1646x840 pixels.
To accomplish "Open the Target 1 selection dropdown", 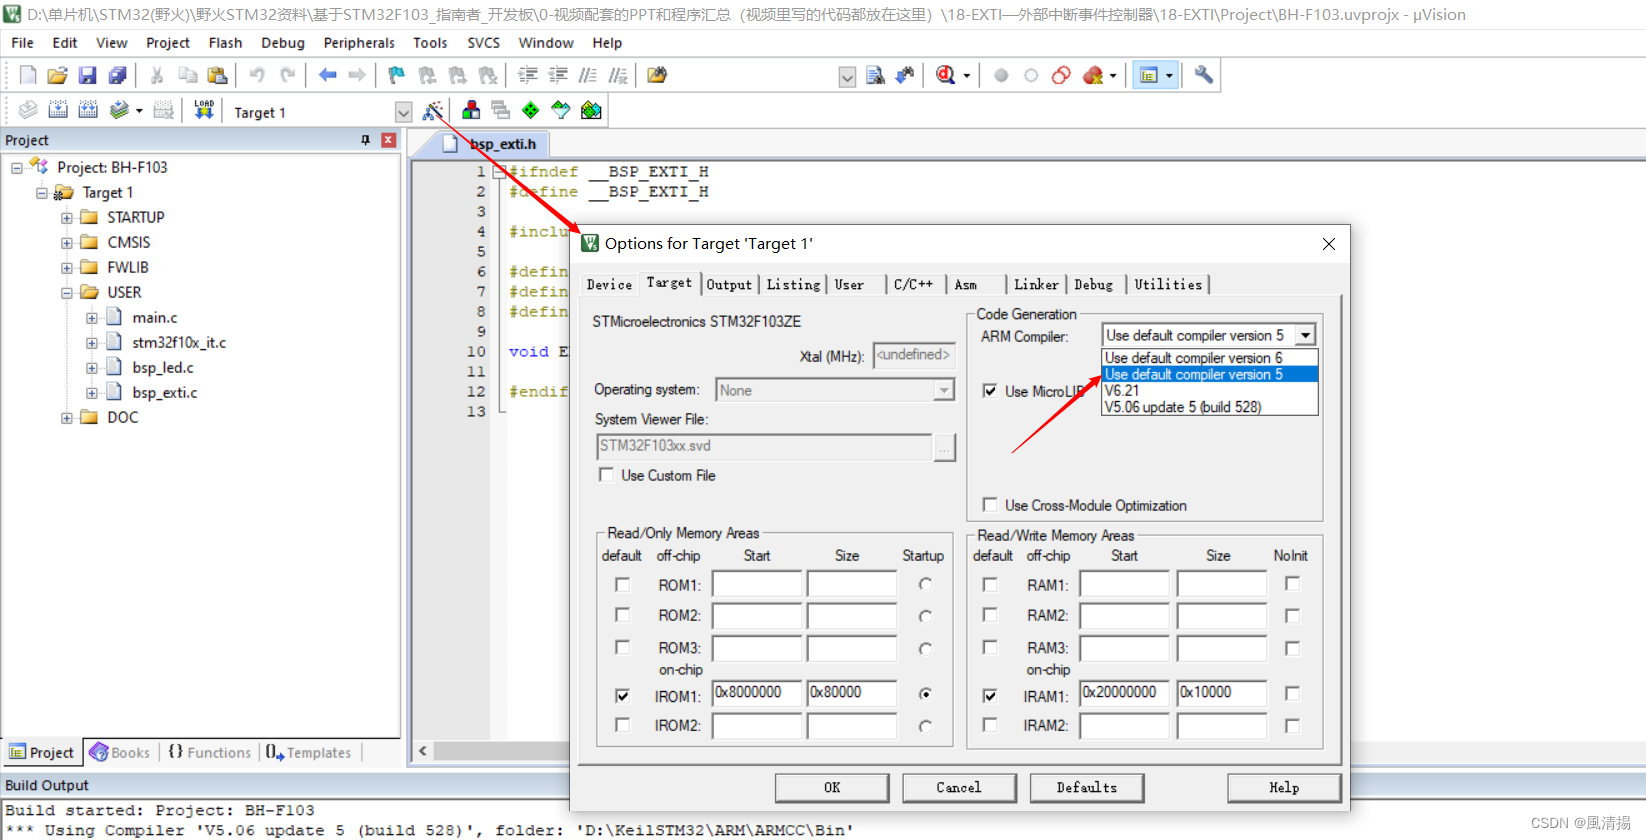I will click(x=403, y=112).
